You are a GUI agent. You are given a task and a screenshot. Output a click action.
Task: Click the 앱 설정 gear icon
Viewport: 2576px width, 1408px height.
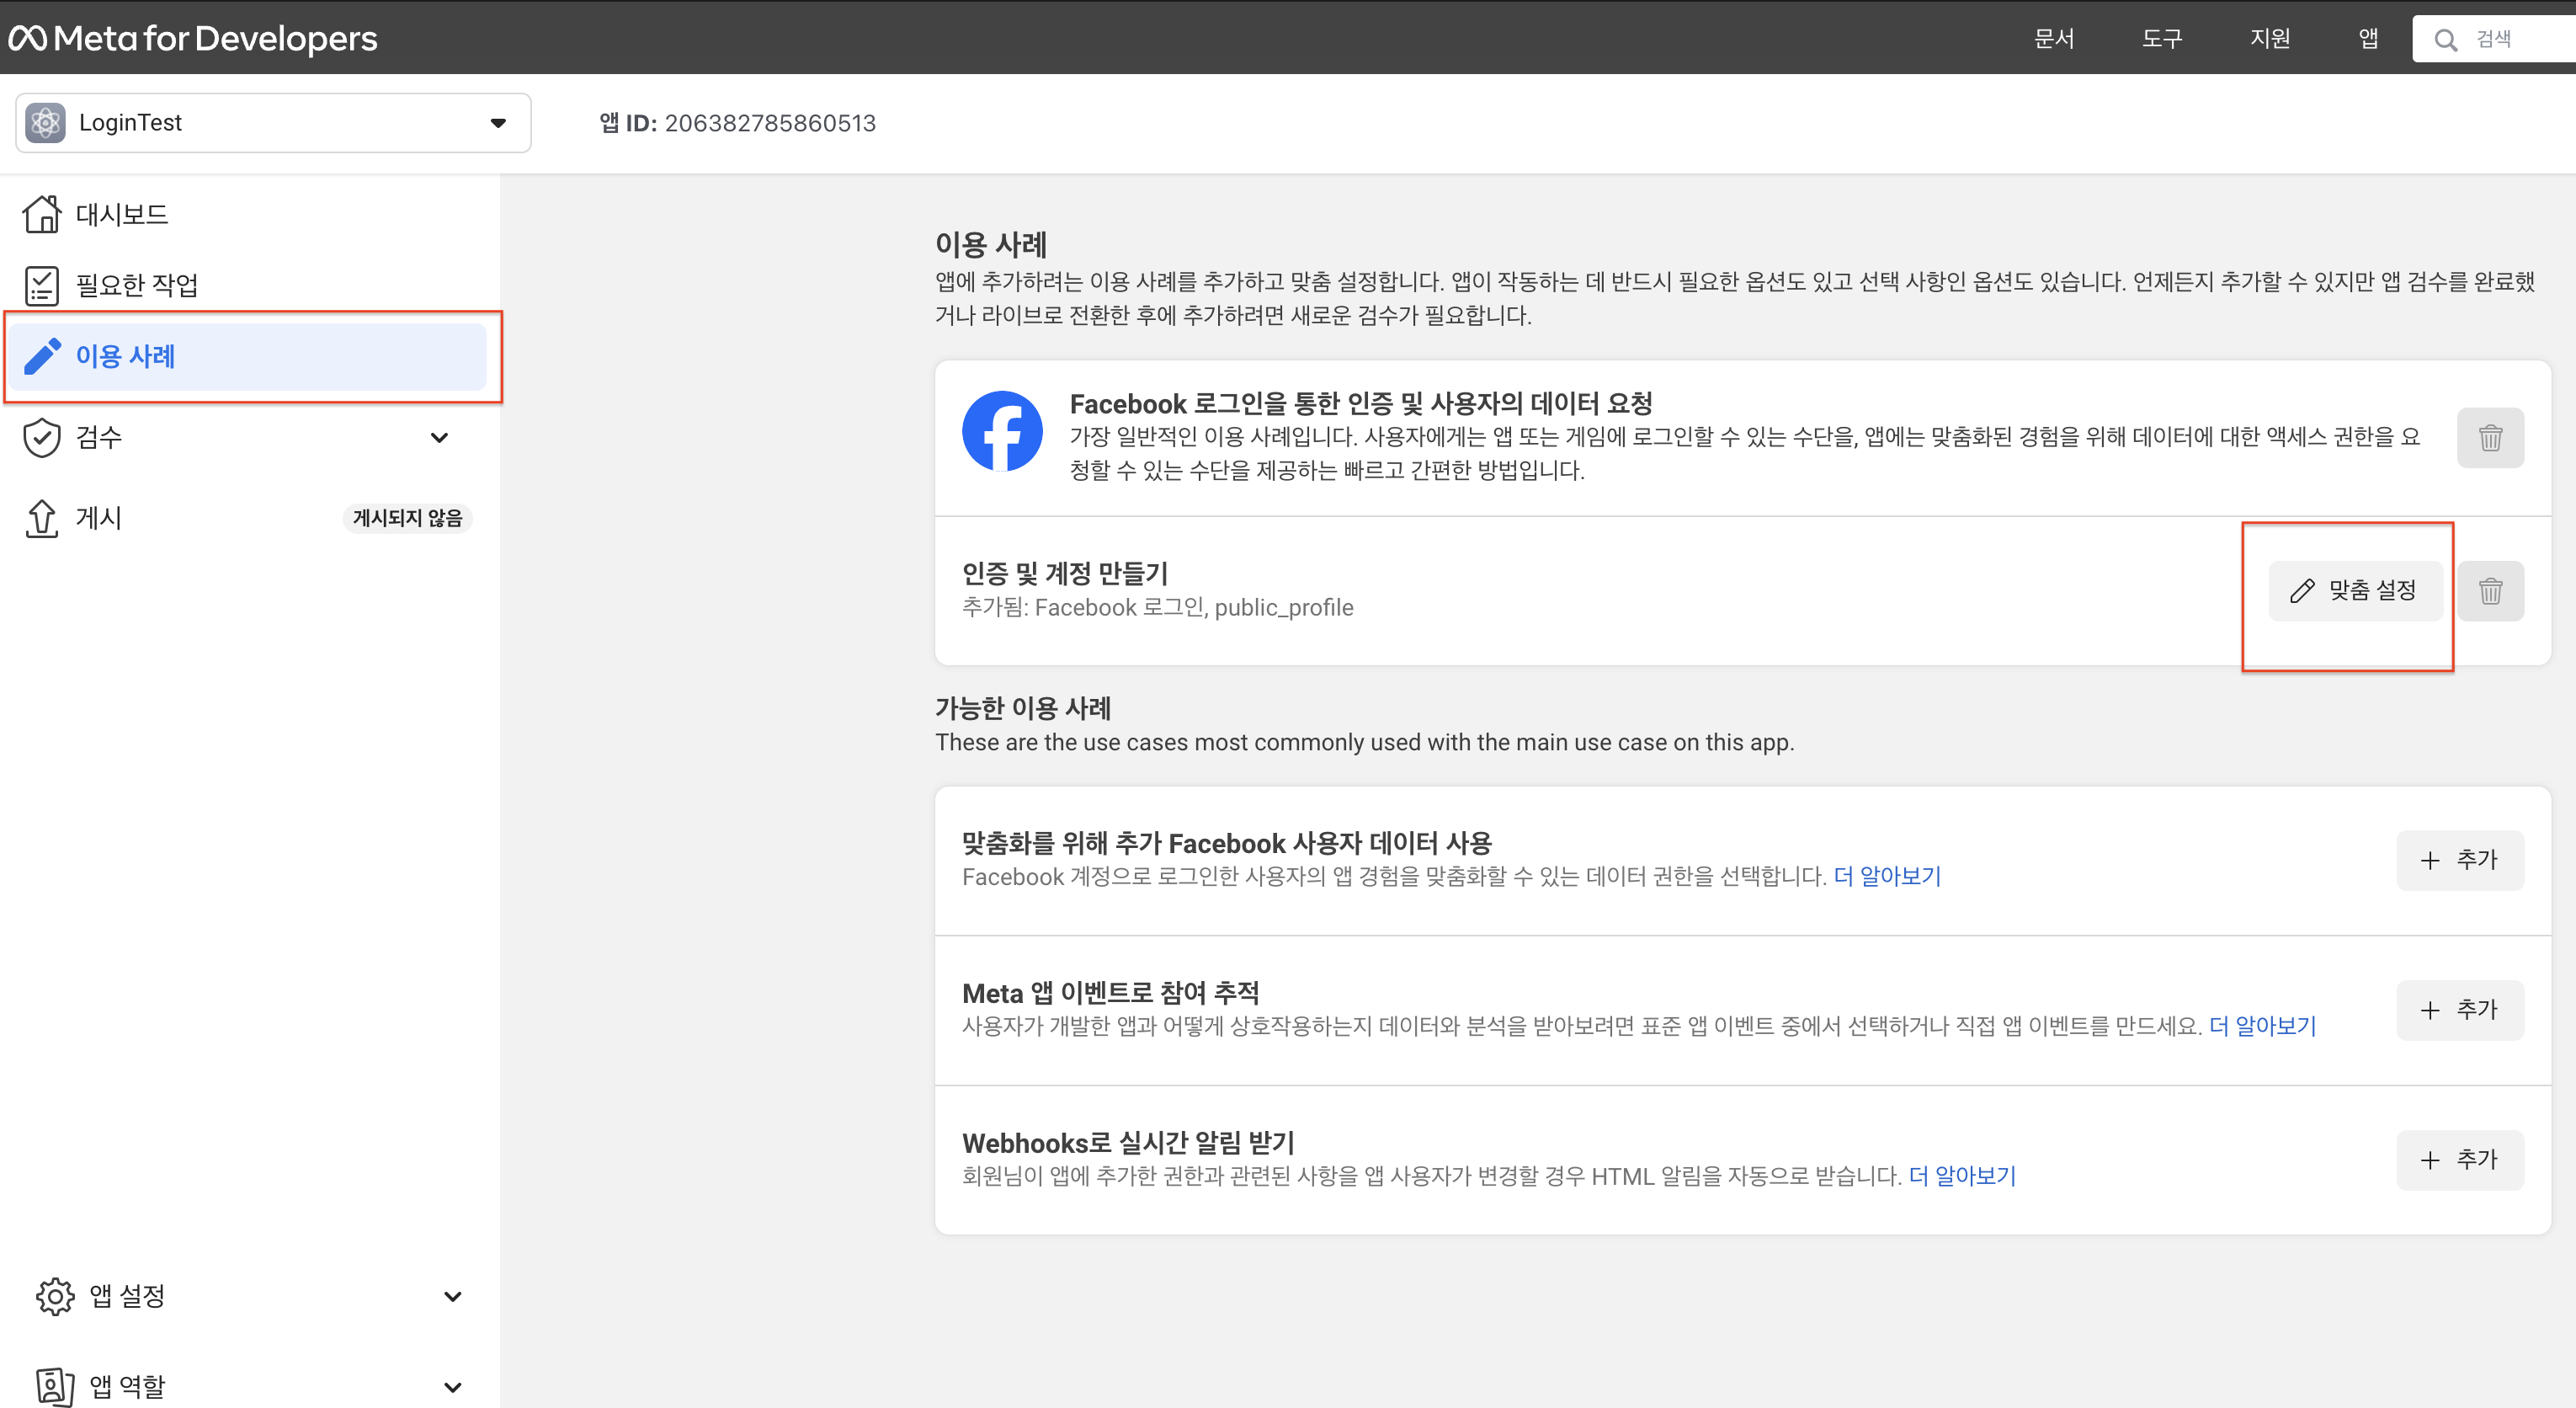[x=55, y=1296]
